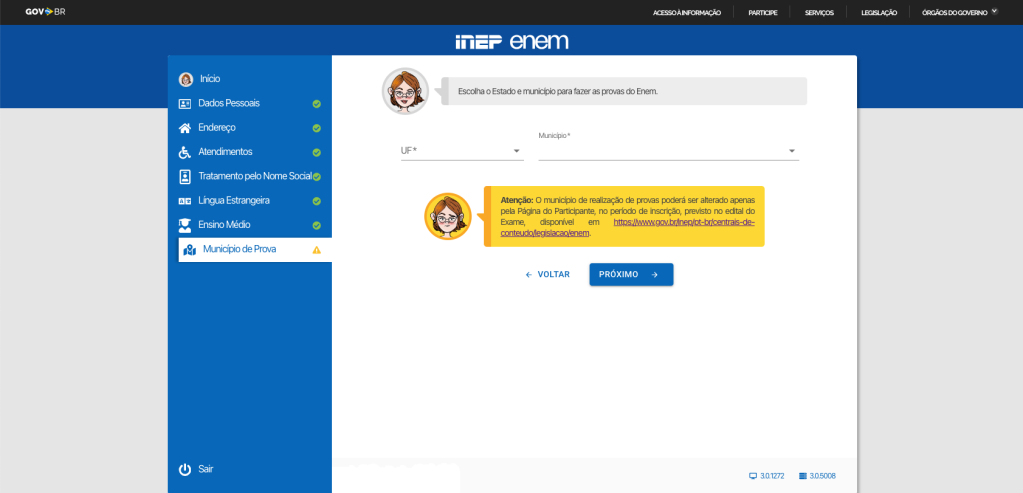
Task: Select the Município de Prova section
Action: [x=255, y=250]
